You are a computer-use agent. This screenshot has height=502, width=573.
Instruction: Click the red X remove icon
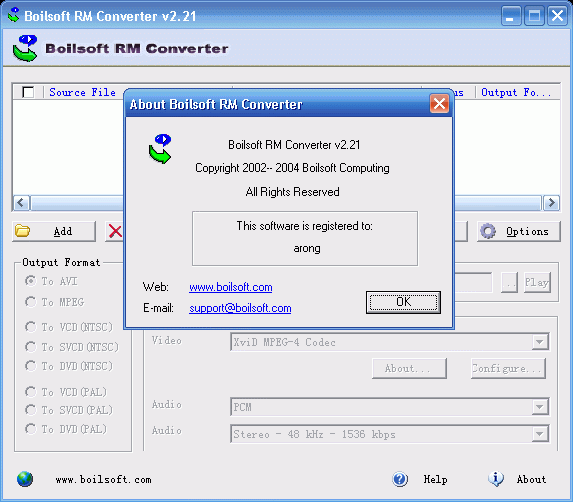coord(115,231)
